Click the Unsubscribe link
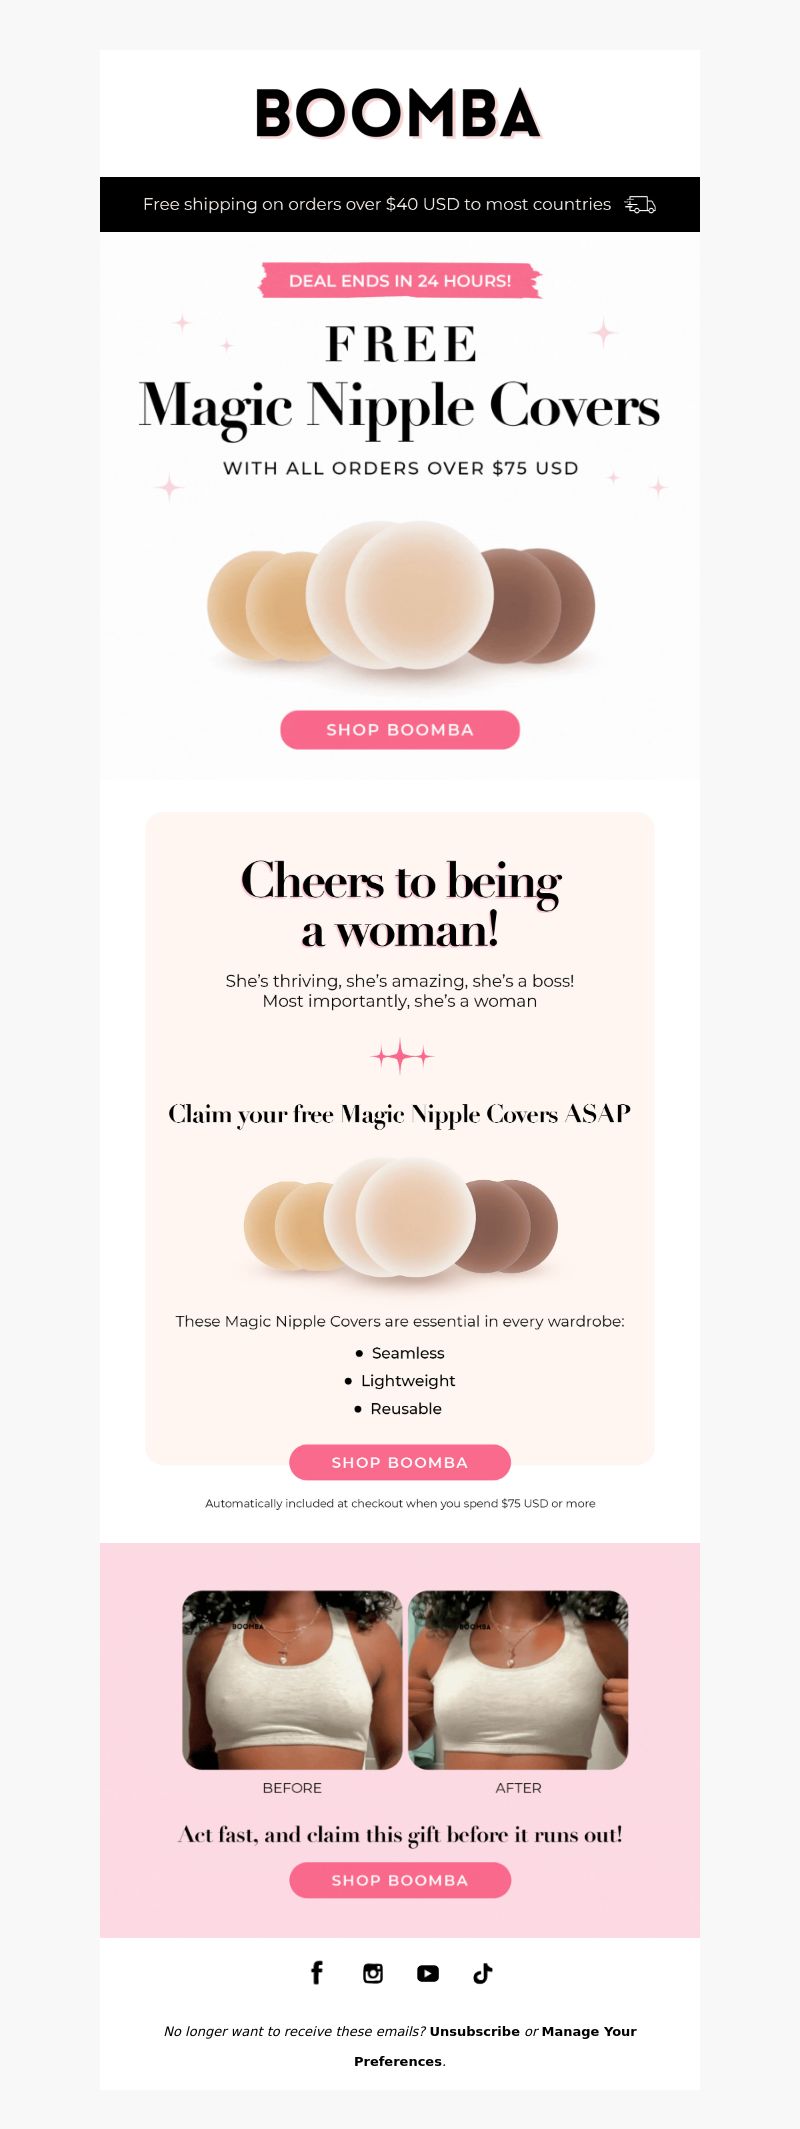The width and height of the screenshot is (800, 2129). [475, 2031]
